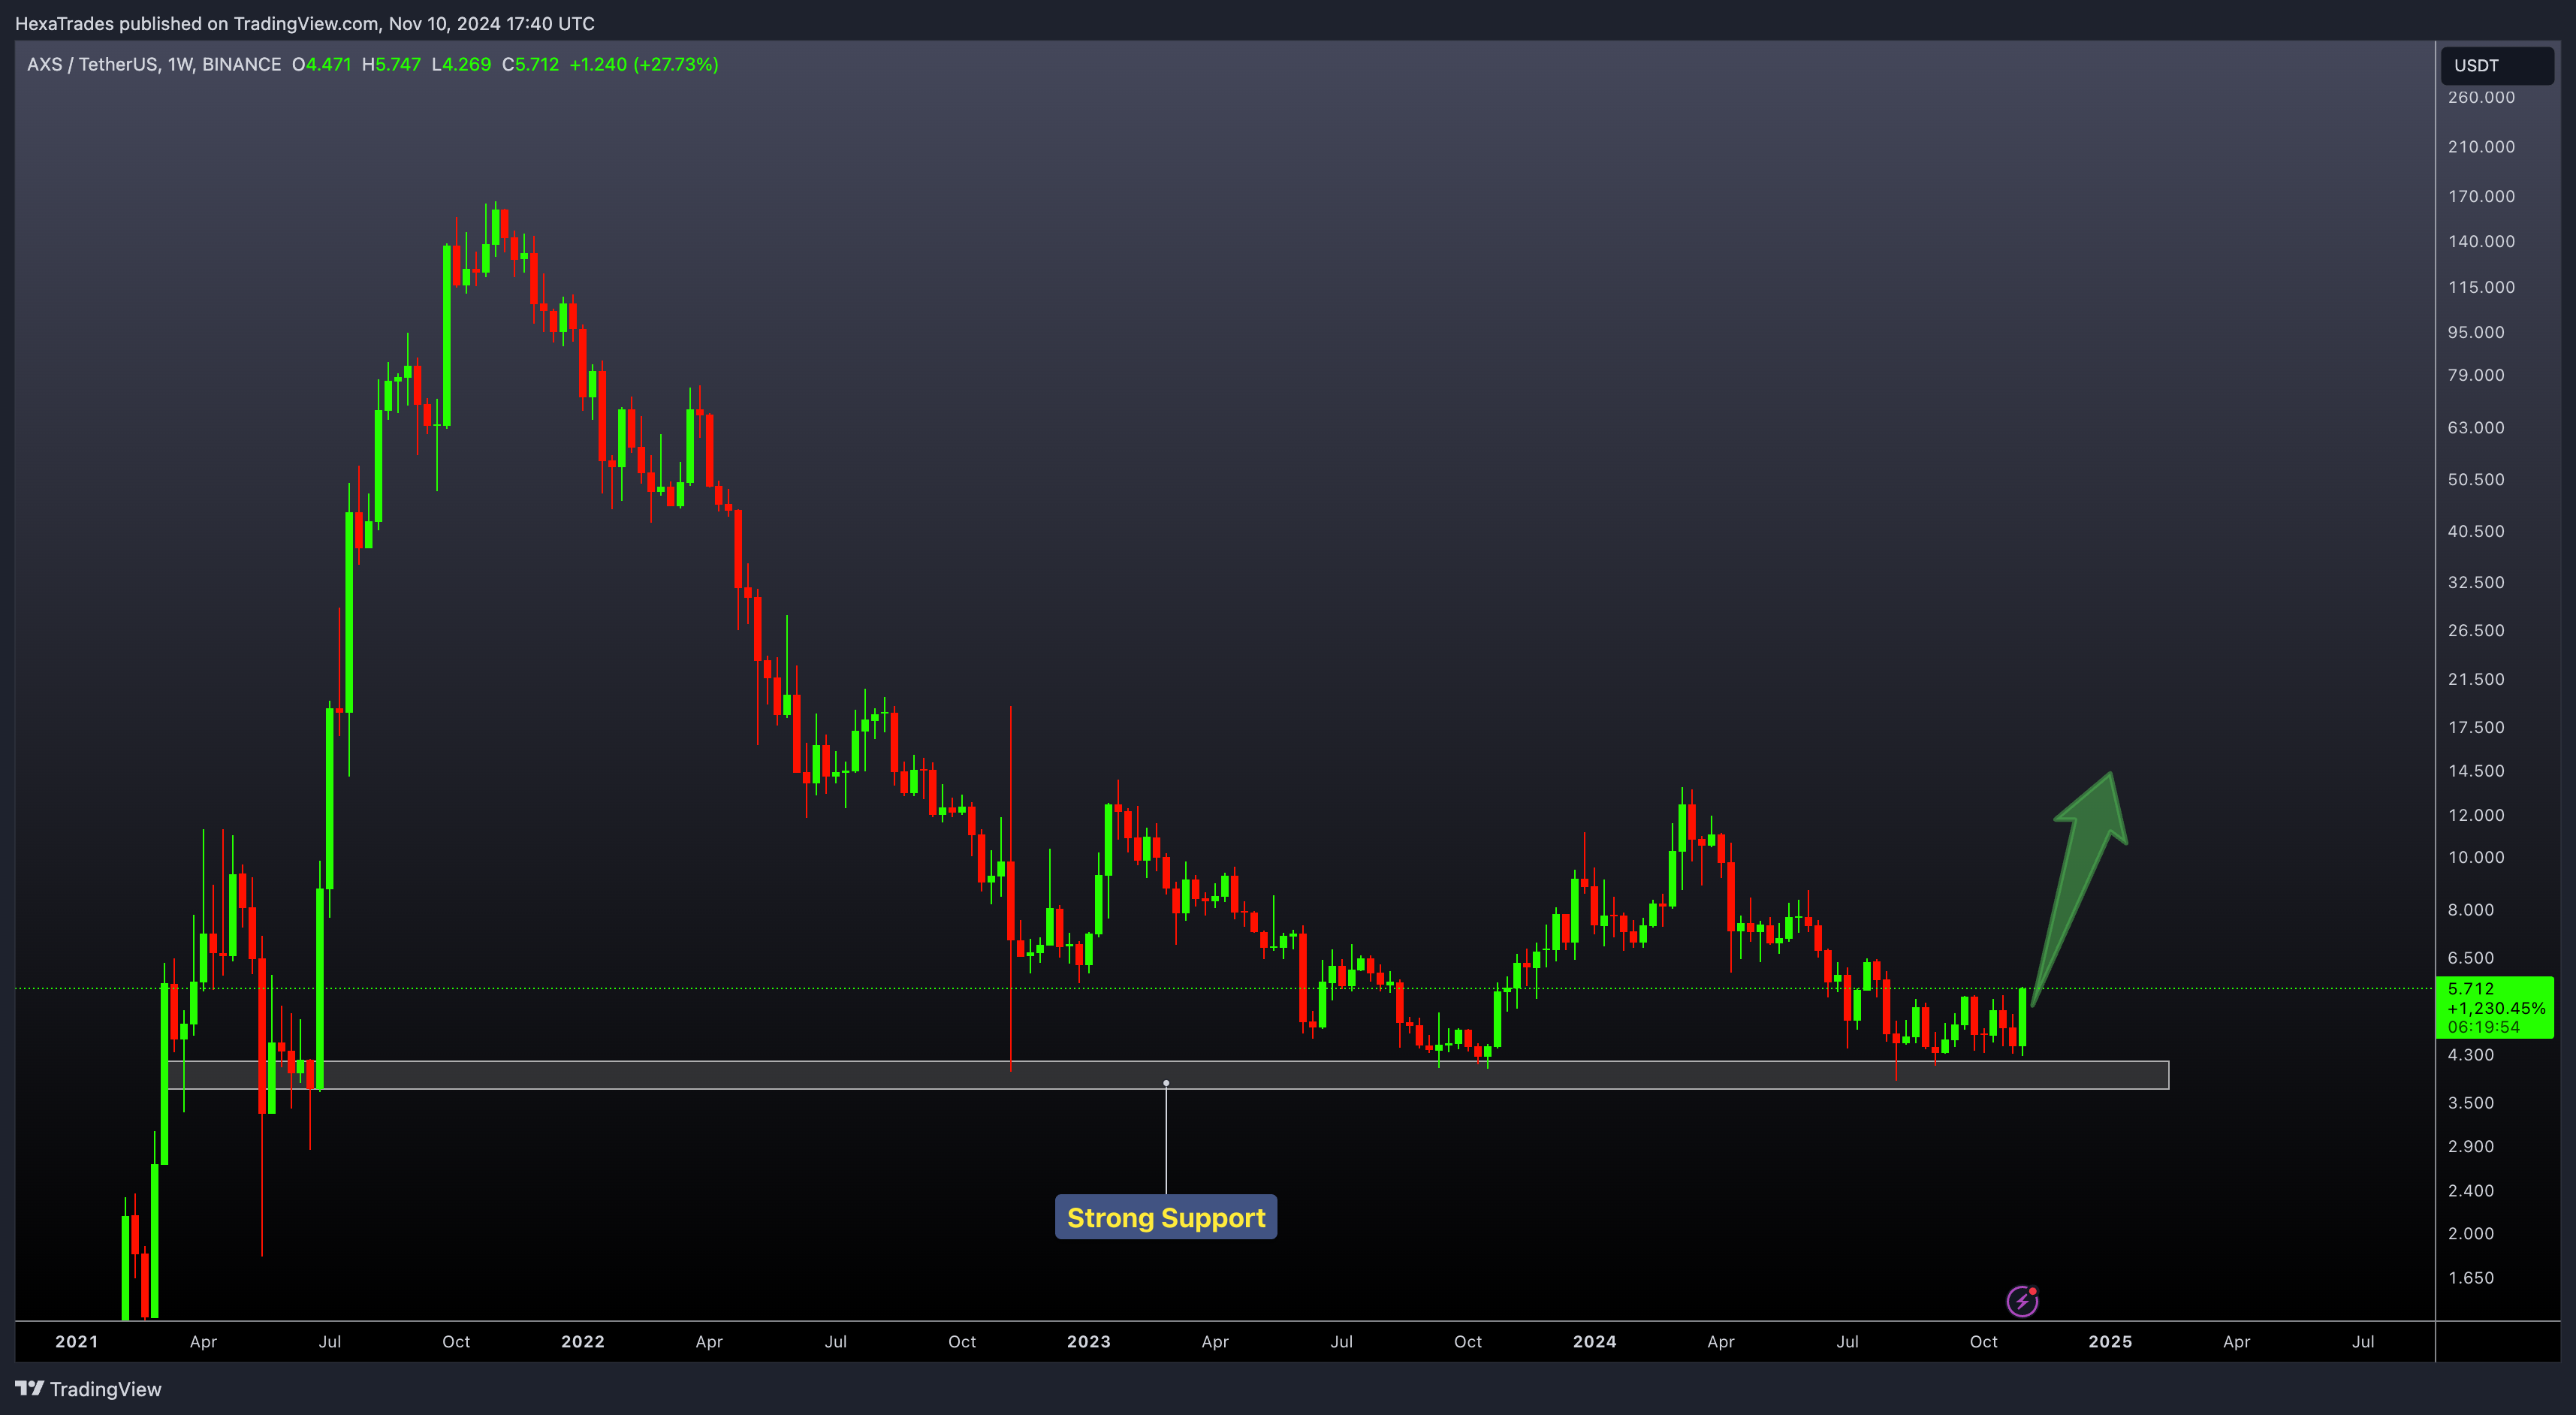Click the close value C5.712
The height and width of the screenshot is (1415, 2576).
pyautogui.click(x=530, y=64)
